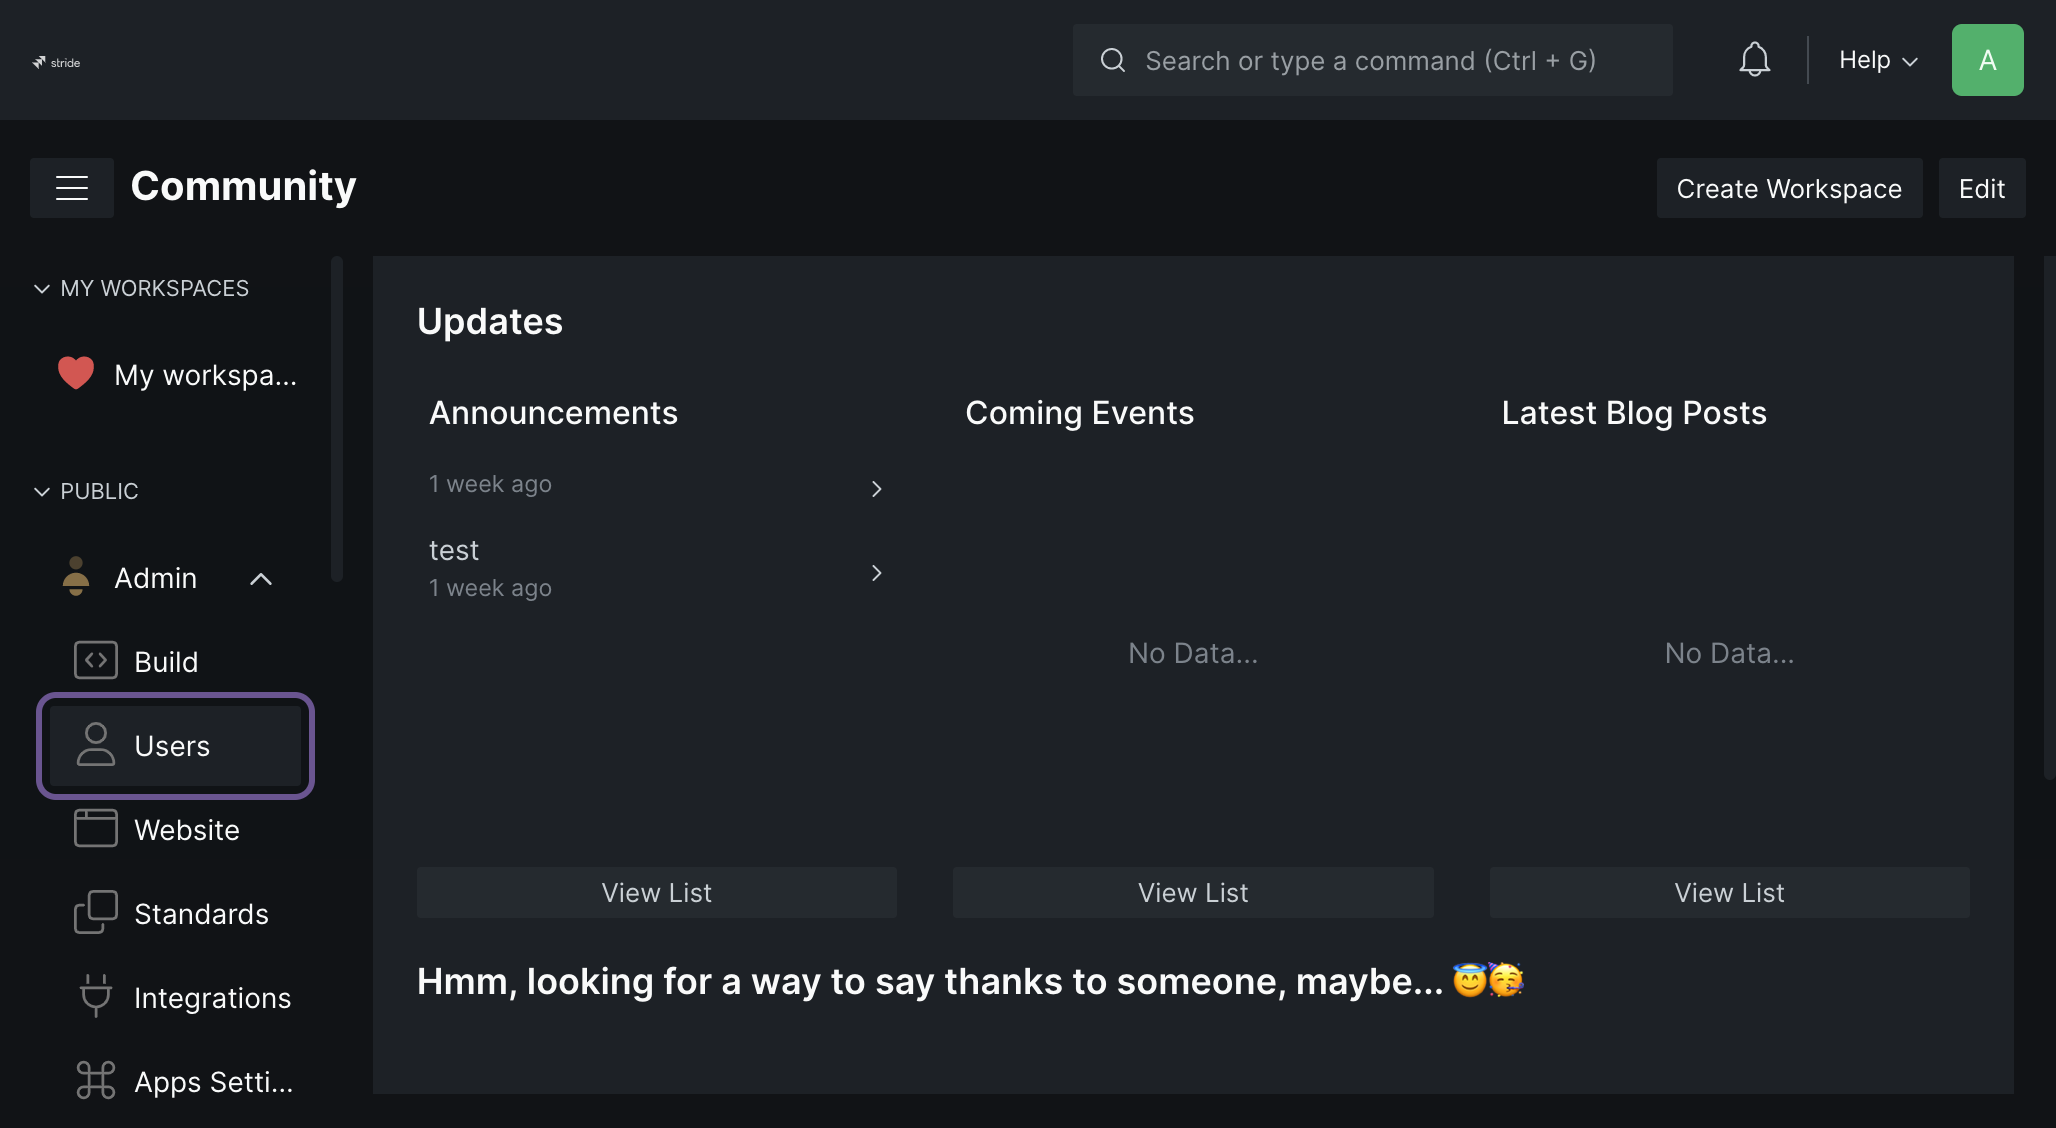Click the stride logo
2056x1128 pixels.
[56, 62]
